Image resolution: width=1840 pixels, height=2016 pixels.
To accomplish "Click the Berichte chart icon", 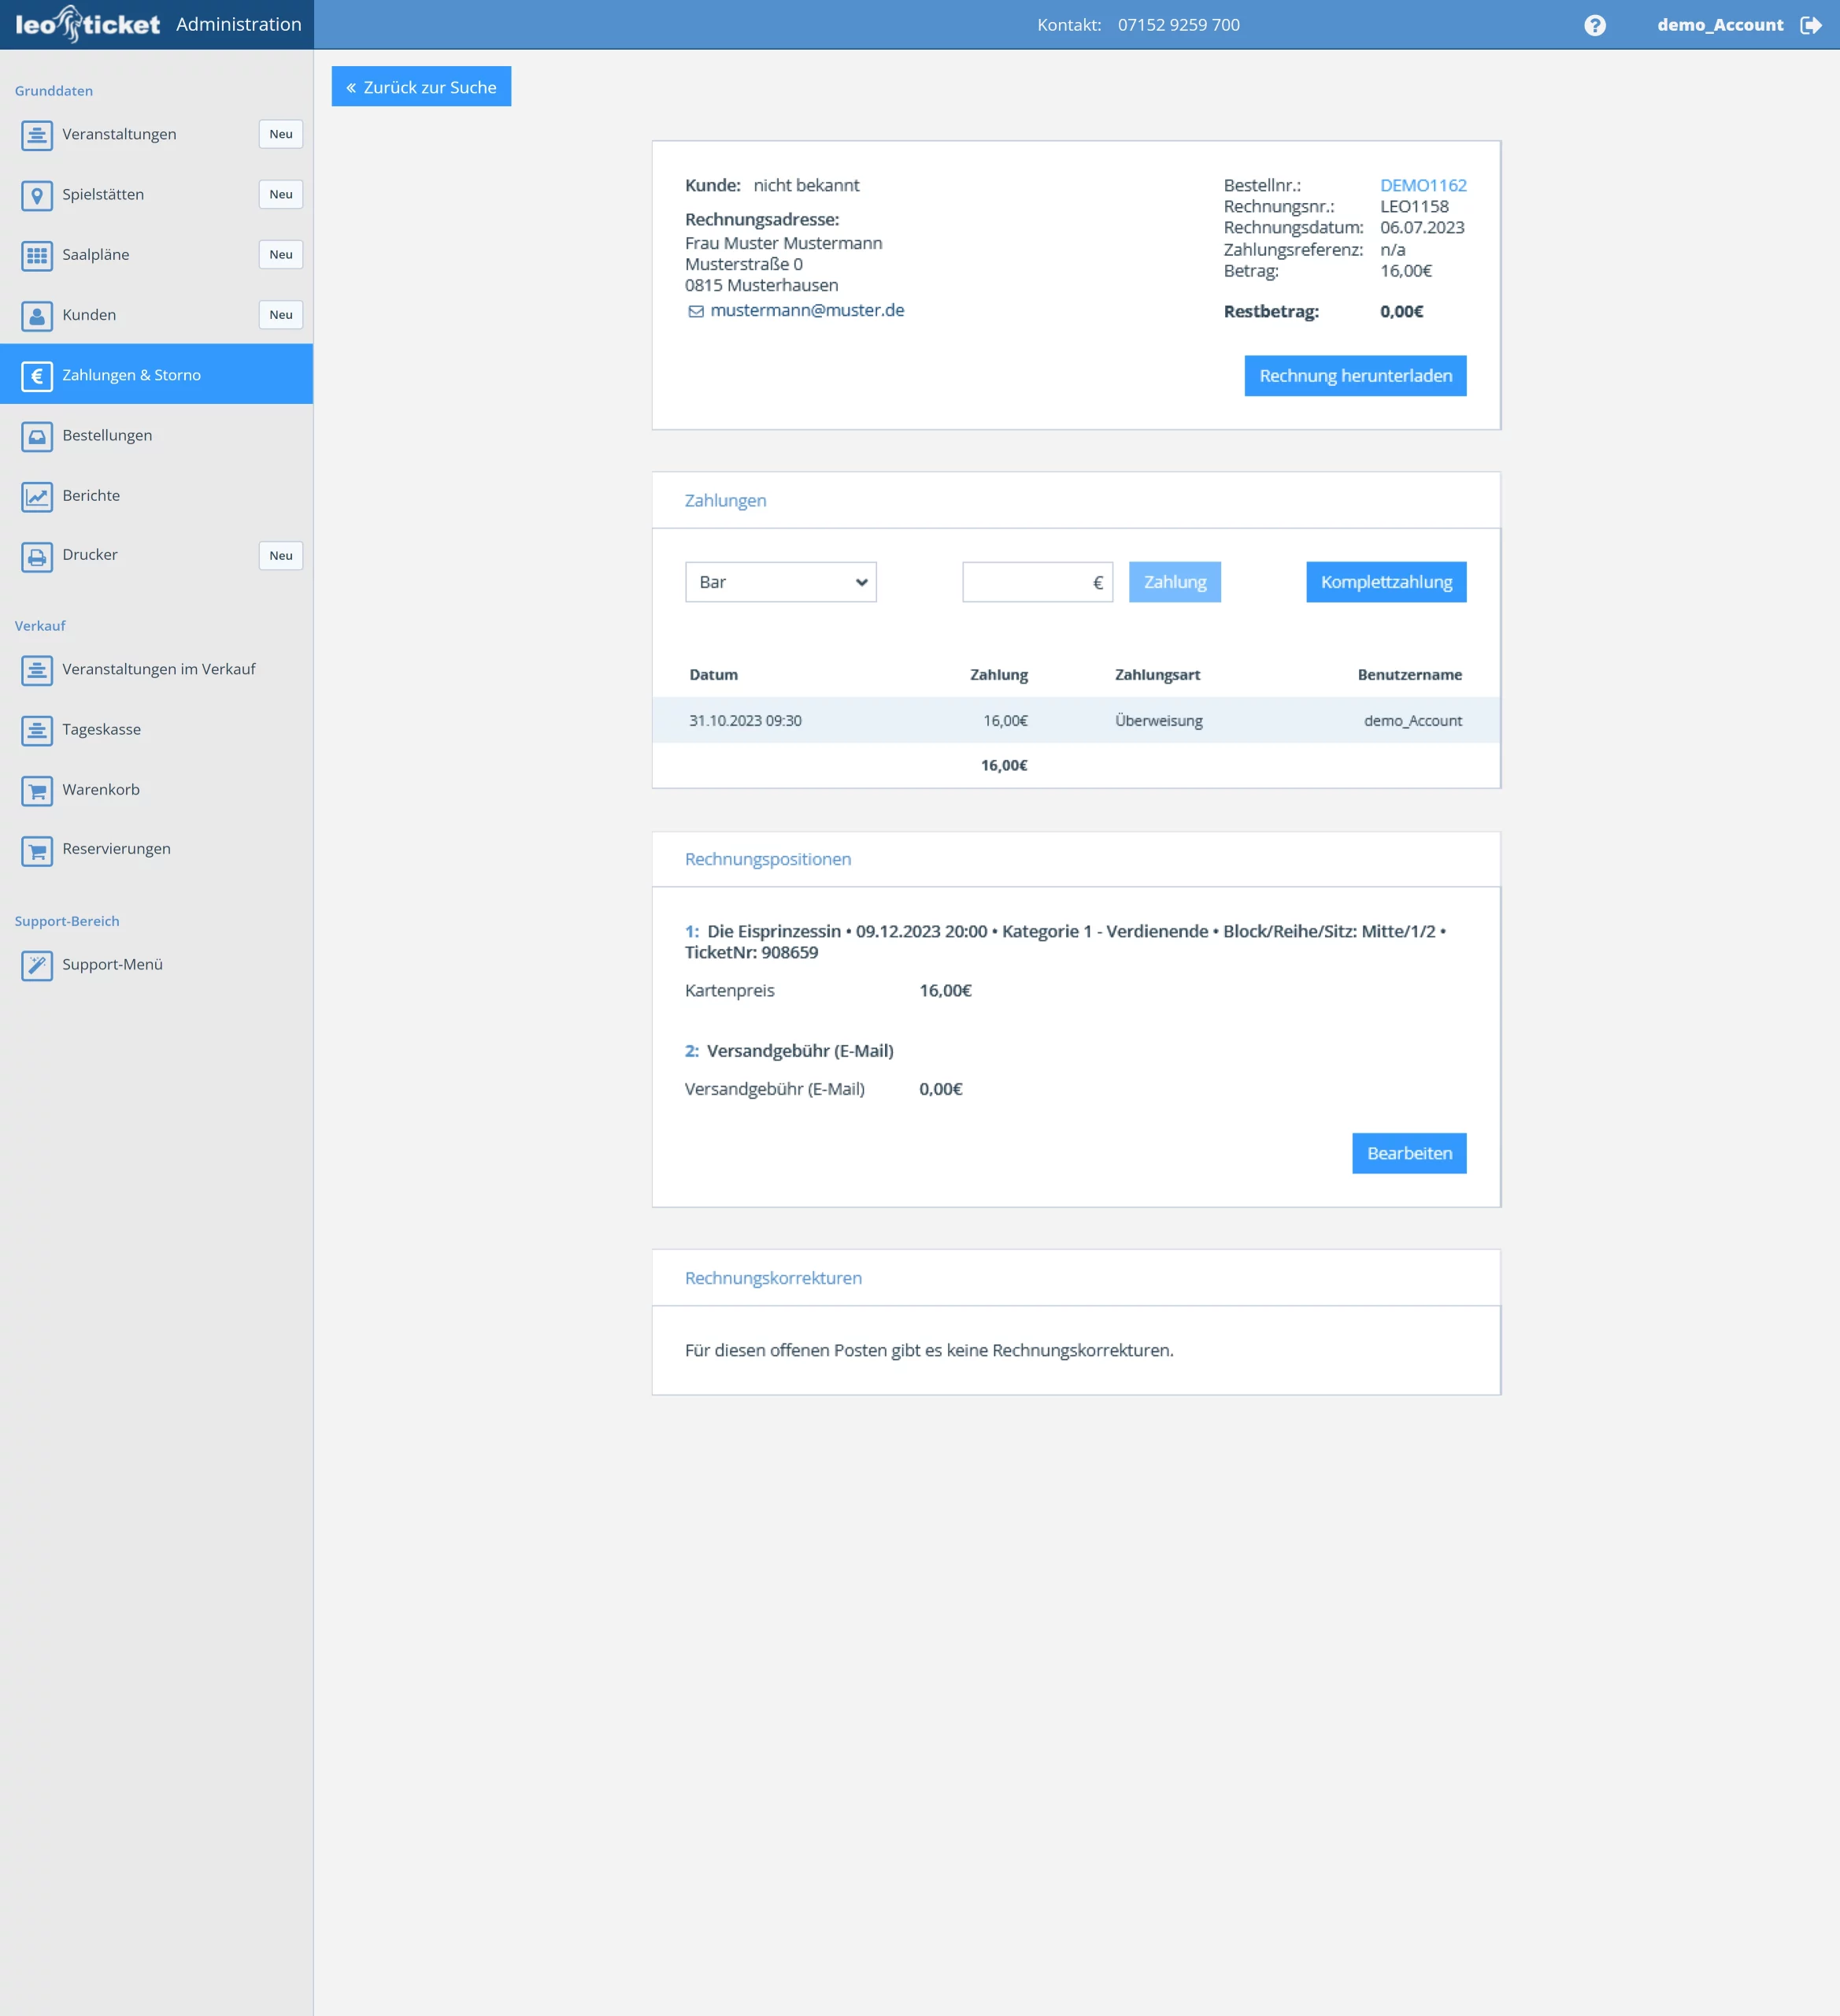I will tap(37, 496).
